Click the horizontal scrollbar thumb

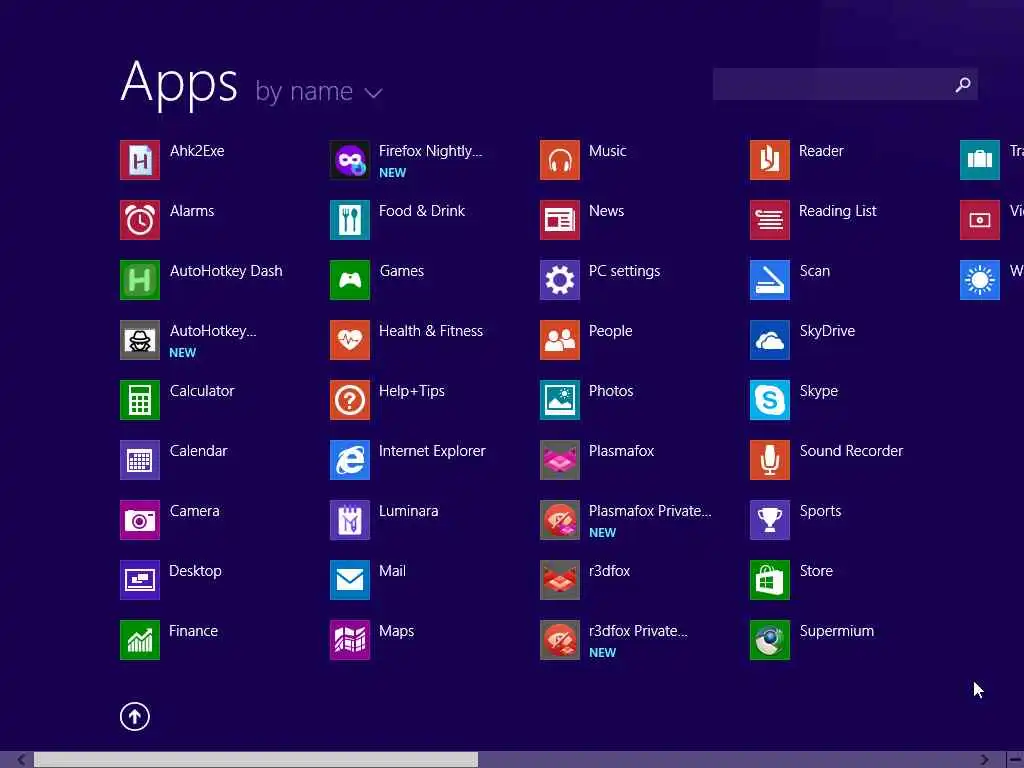tap(256, 760)
